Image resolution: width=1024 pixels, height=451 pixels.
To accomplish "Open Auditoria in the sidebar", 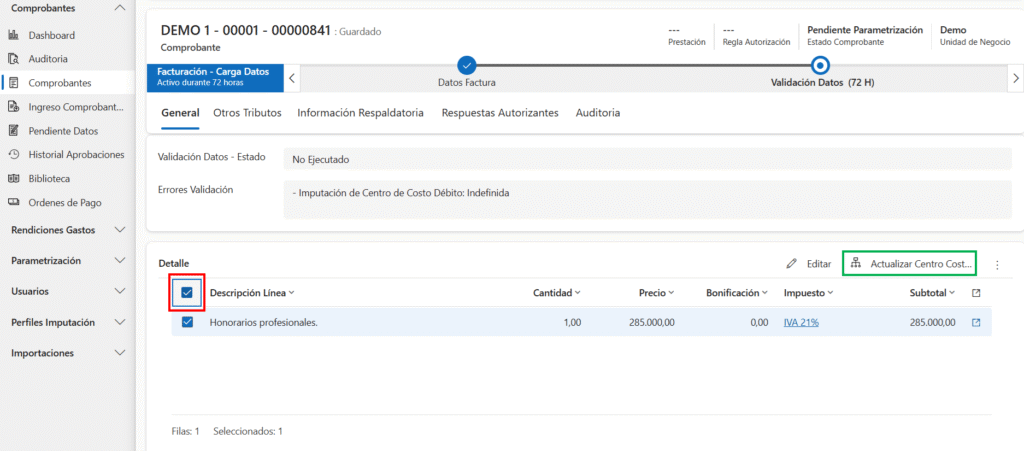I will pyautogui.click(x=48, y=59).
